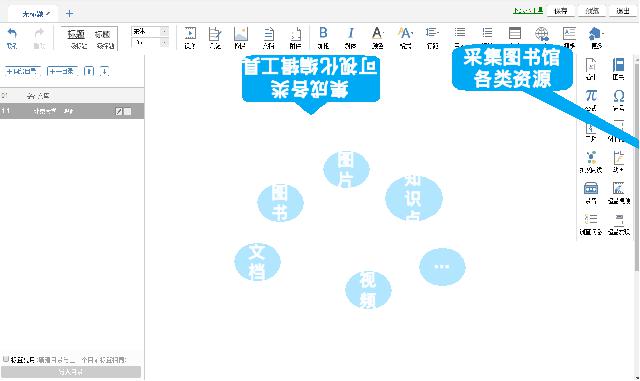The width and height of the screenshot is (640, 381).
Task: Tick the checkbox above the gray import button
Action: click(6, 359)
